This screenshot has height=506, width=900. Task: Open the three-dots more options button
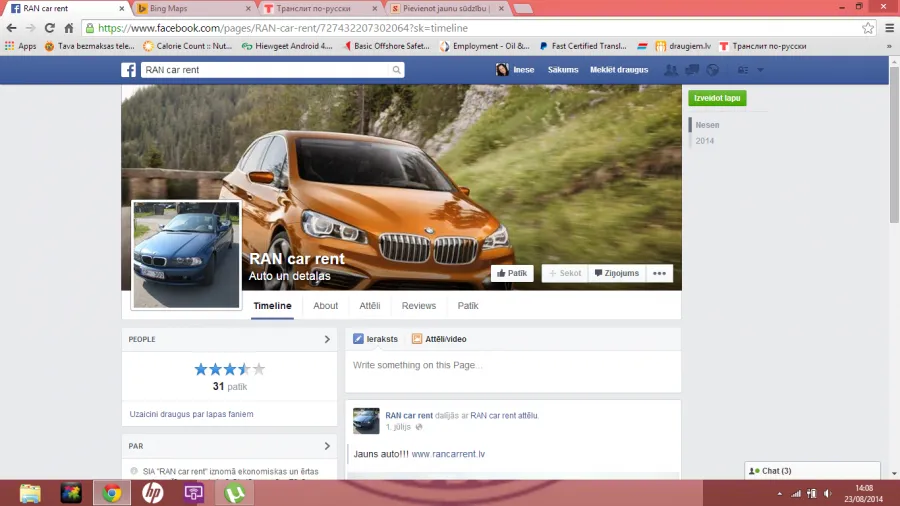(660, 273)
